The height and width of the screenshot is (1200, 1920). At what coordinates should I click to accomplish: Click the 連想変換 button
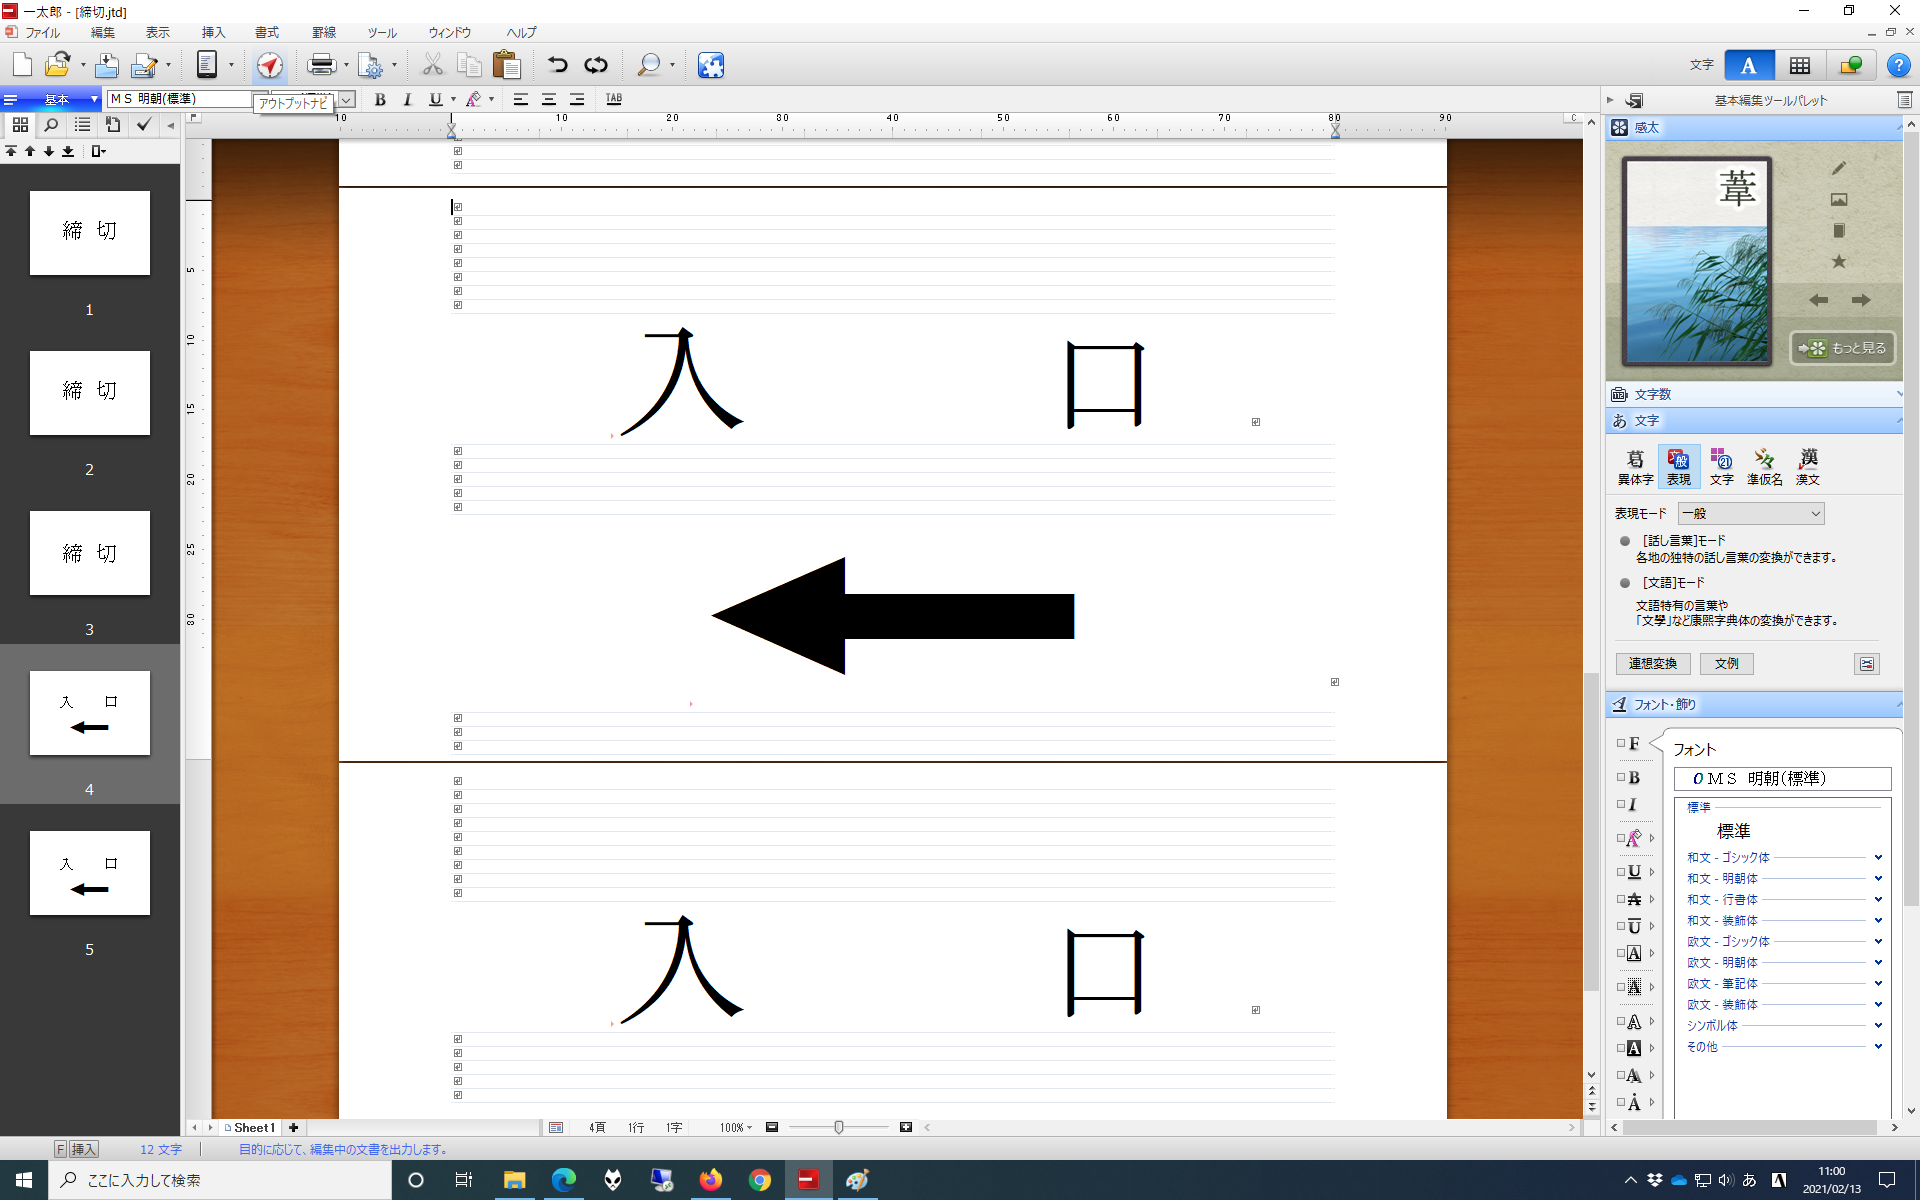pyautogui.click(x=1652, y=664)
